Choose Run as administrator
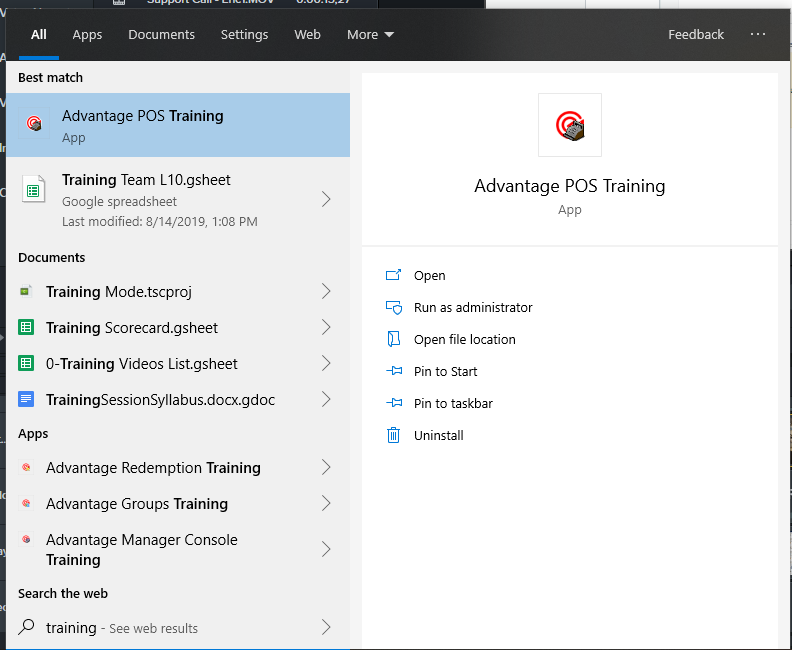792x650 pixels. pyautogui.click(x=473, y=308)
